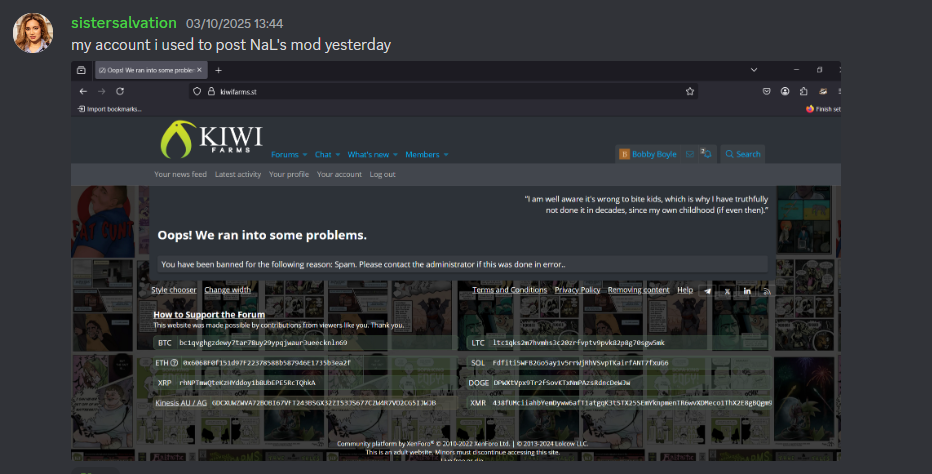Viewport: 932px width, 474px height.
Task: Open sistersalvation's profile avatar
Action: point(33,33)
